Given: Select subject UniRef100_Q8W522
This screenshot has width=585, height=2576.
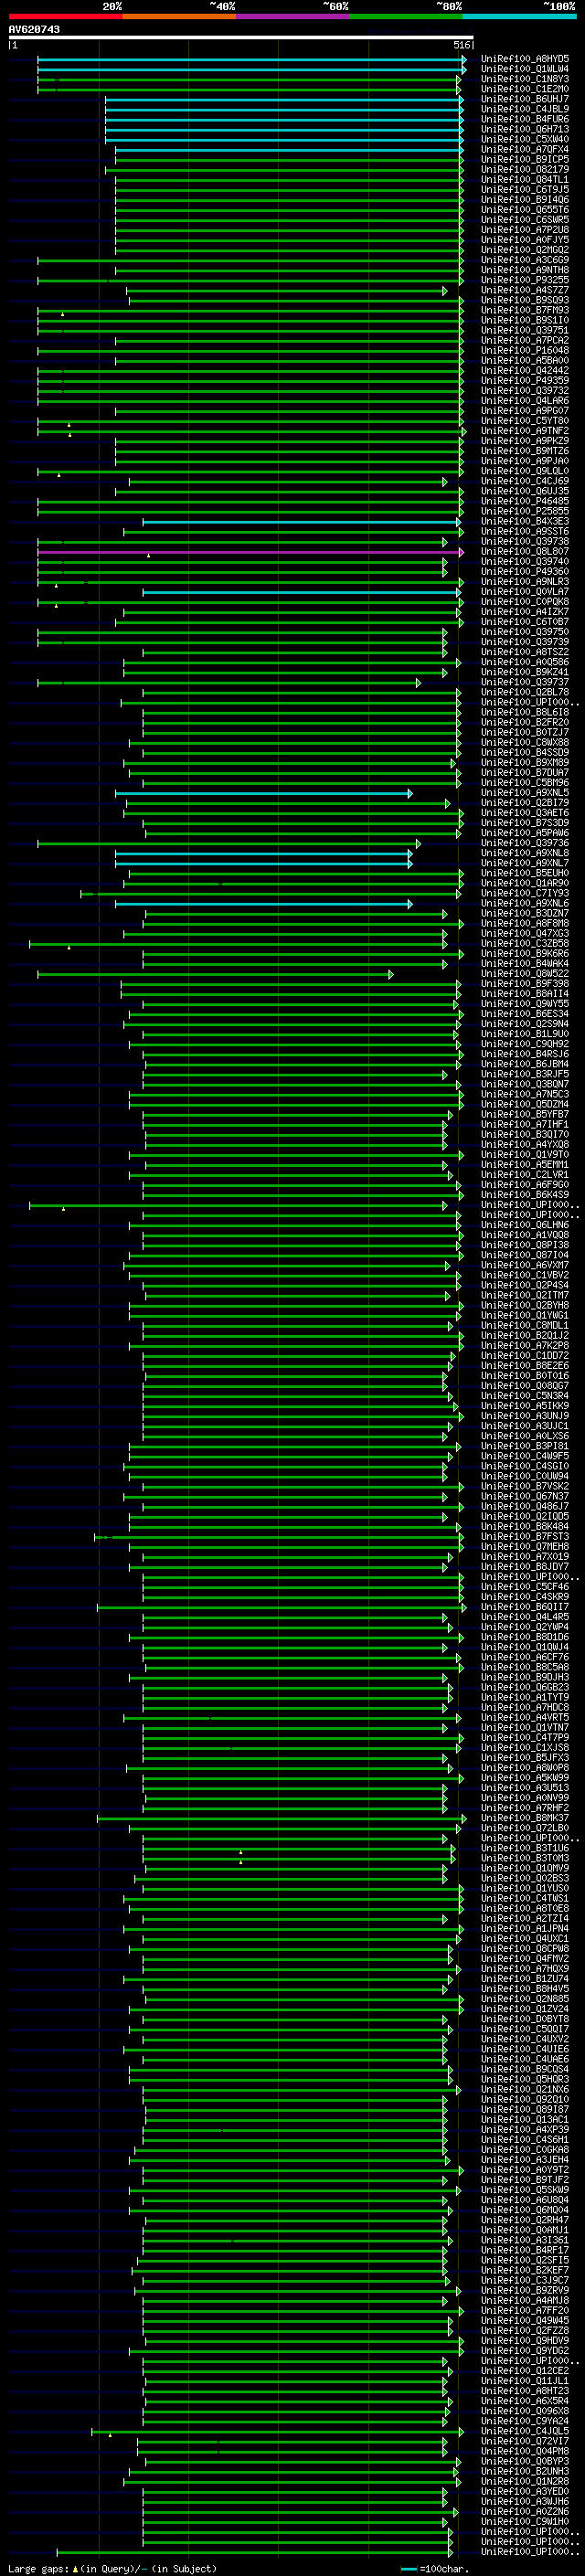Looking at the screenshot, I should click(x=525, y=974).
